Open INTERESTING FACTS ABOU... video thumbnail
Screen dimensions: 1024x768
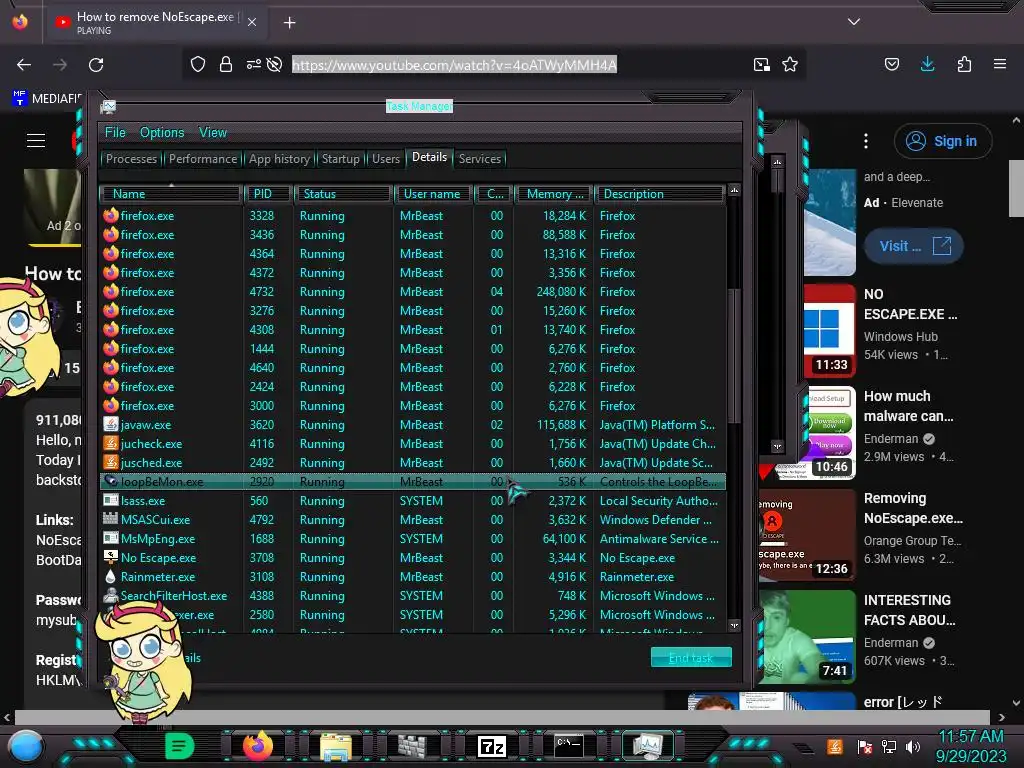(x=807, y=637)
